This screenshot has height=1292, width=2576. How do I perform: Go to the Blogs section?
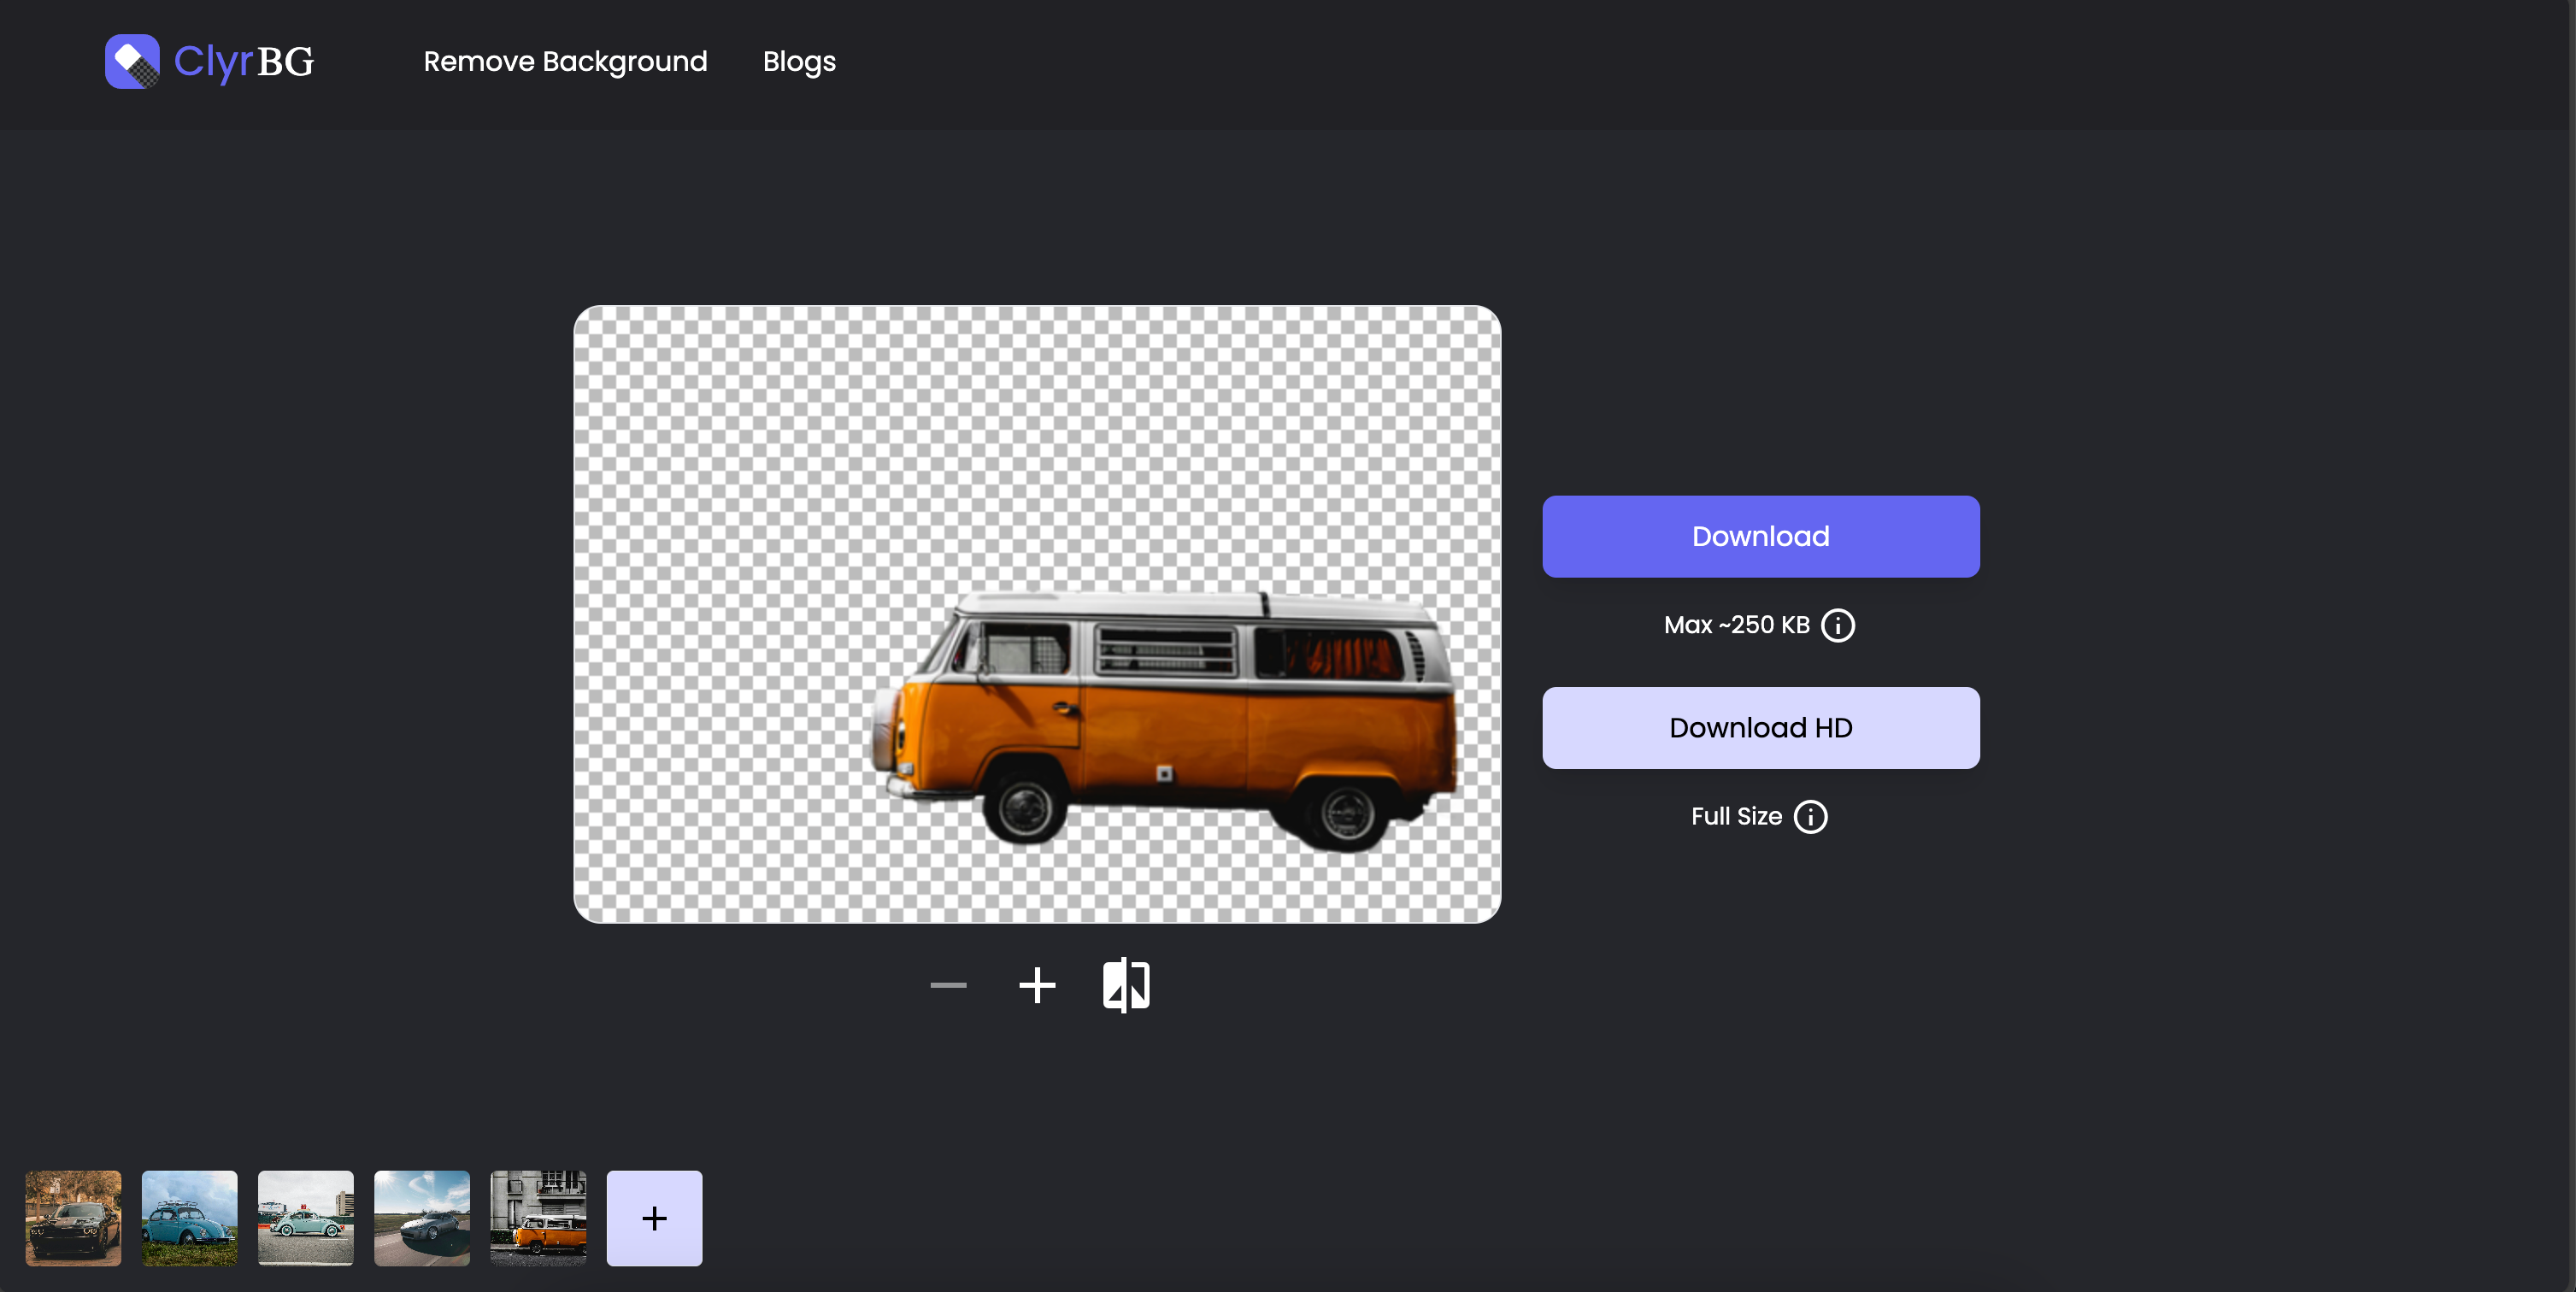point(798,61)
